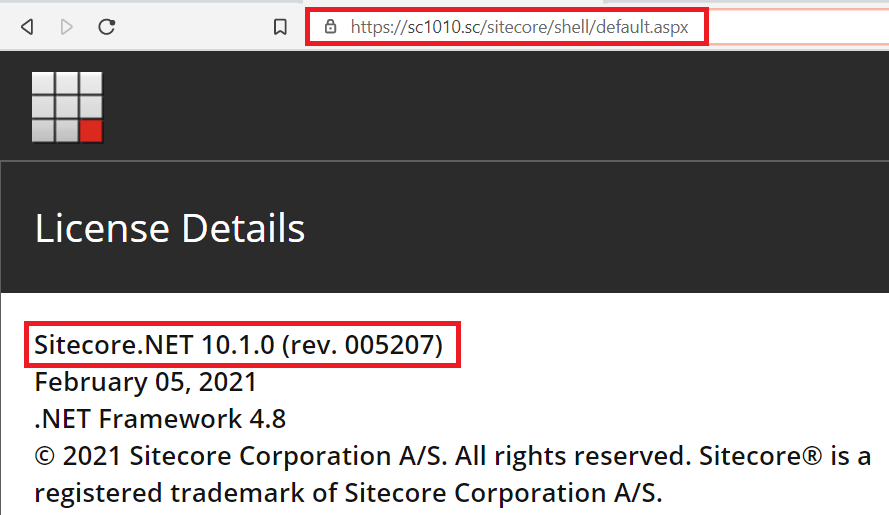Click the dark banner right of License Details
The width and height of the screenshot is (889, 515).
(x=600, y=229)
